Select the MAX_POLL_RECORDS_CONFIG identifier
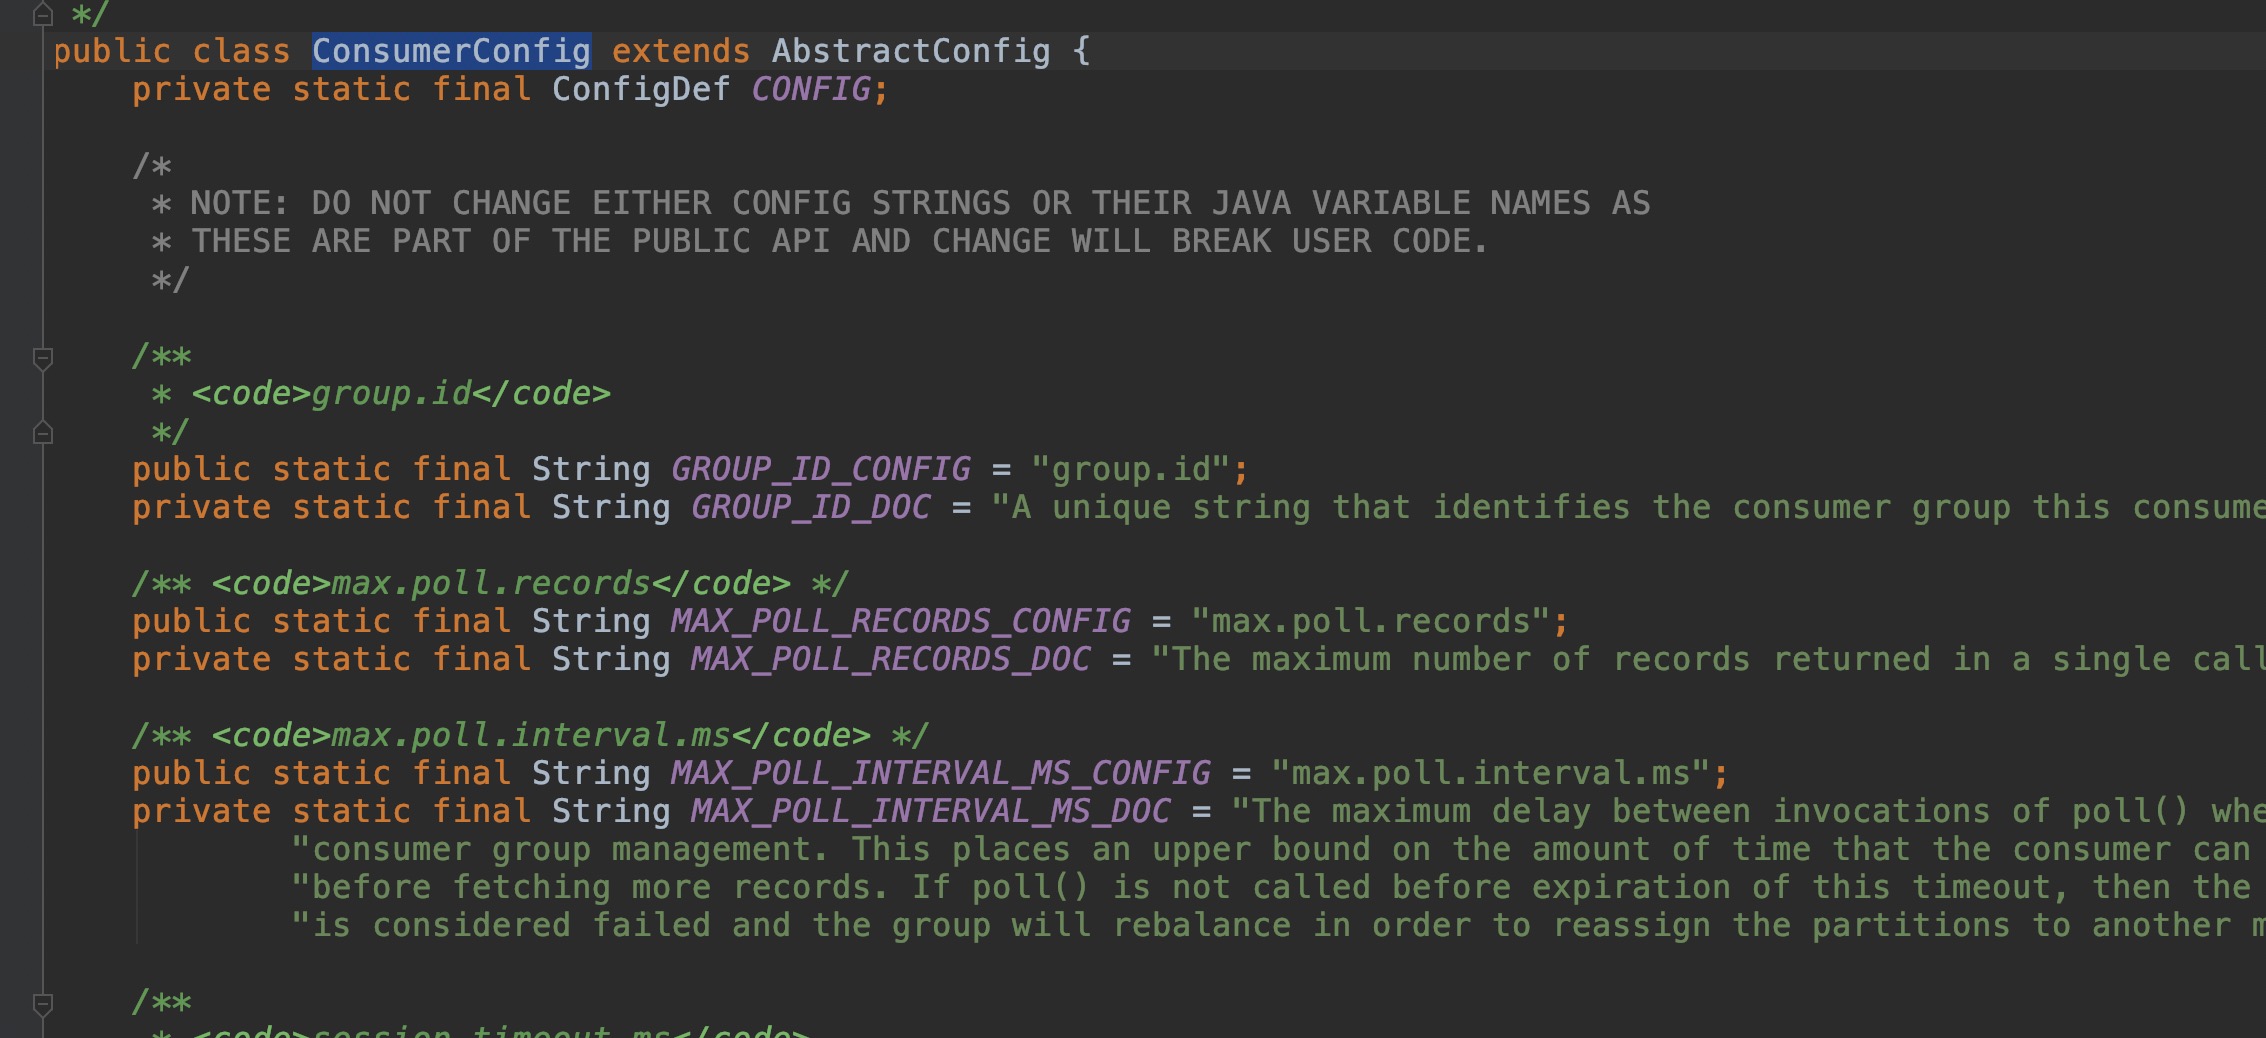Viewport: 2266px width, 1038px height. pos(900,620)
